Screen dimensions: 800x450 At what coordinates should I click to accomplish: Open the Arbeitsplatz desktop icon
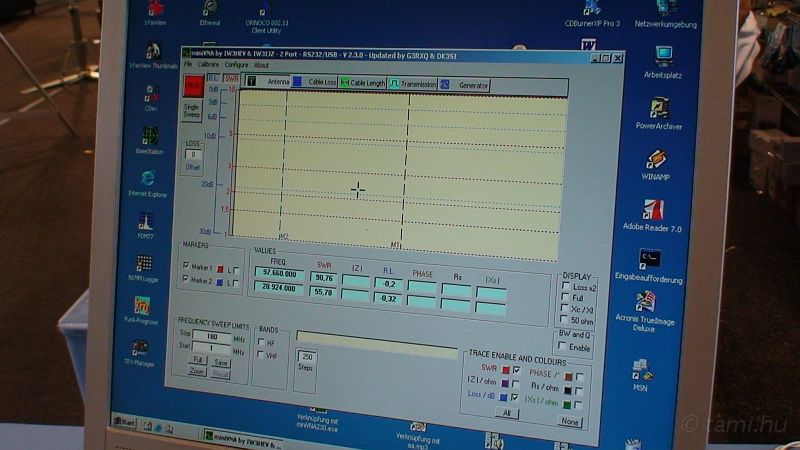661,57
